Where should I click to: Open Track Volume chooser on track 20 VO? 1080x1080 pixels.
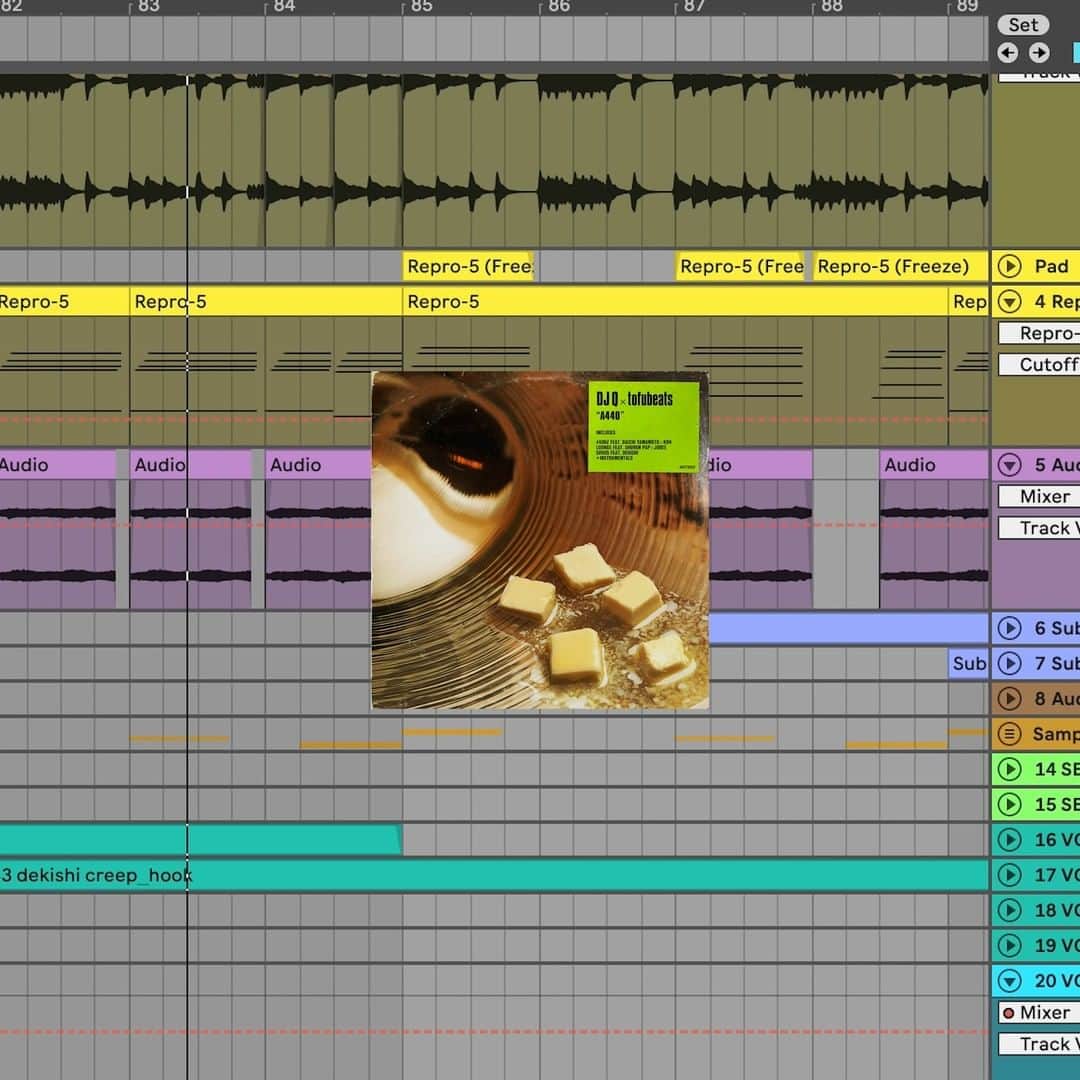[x=1039, y=1044]
